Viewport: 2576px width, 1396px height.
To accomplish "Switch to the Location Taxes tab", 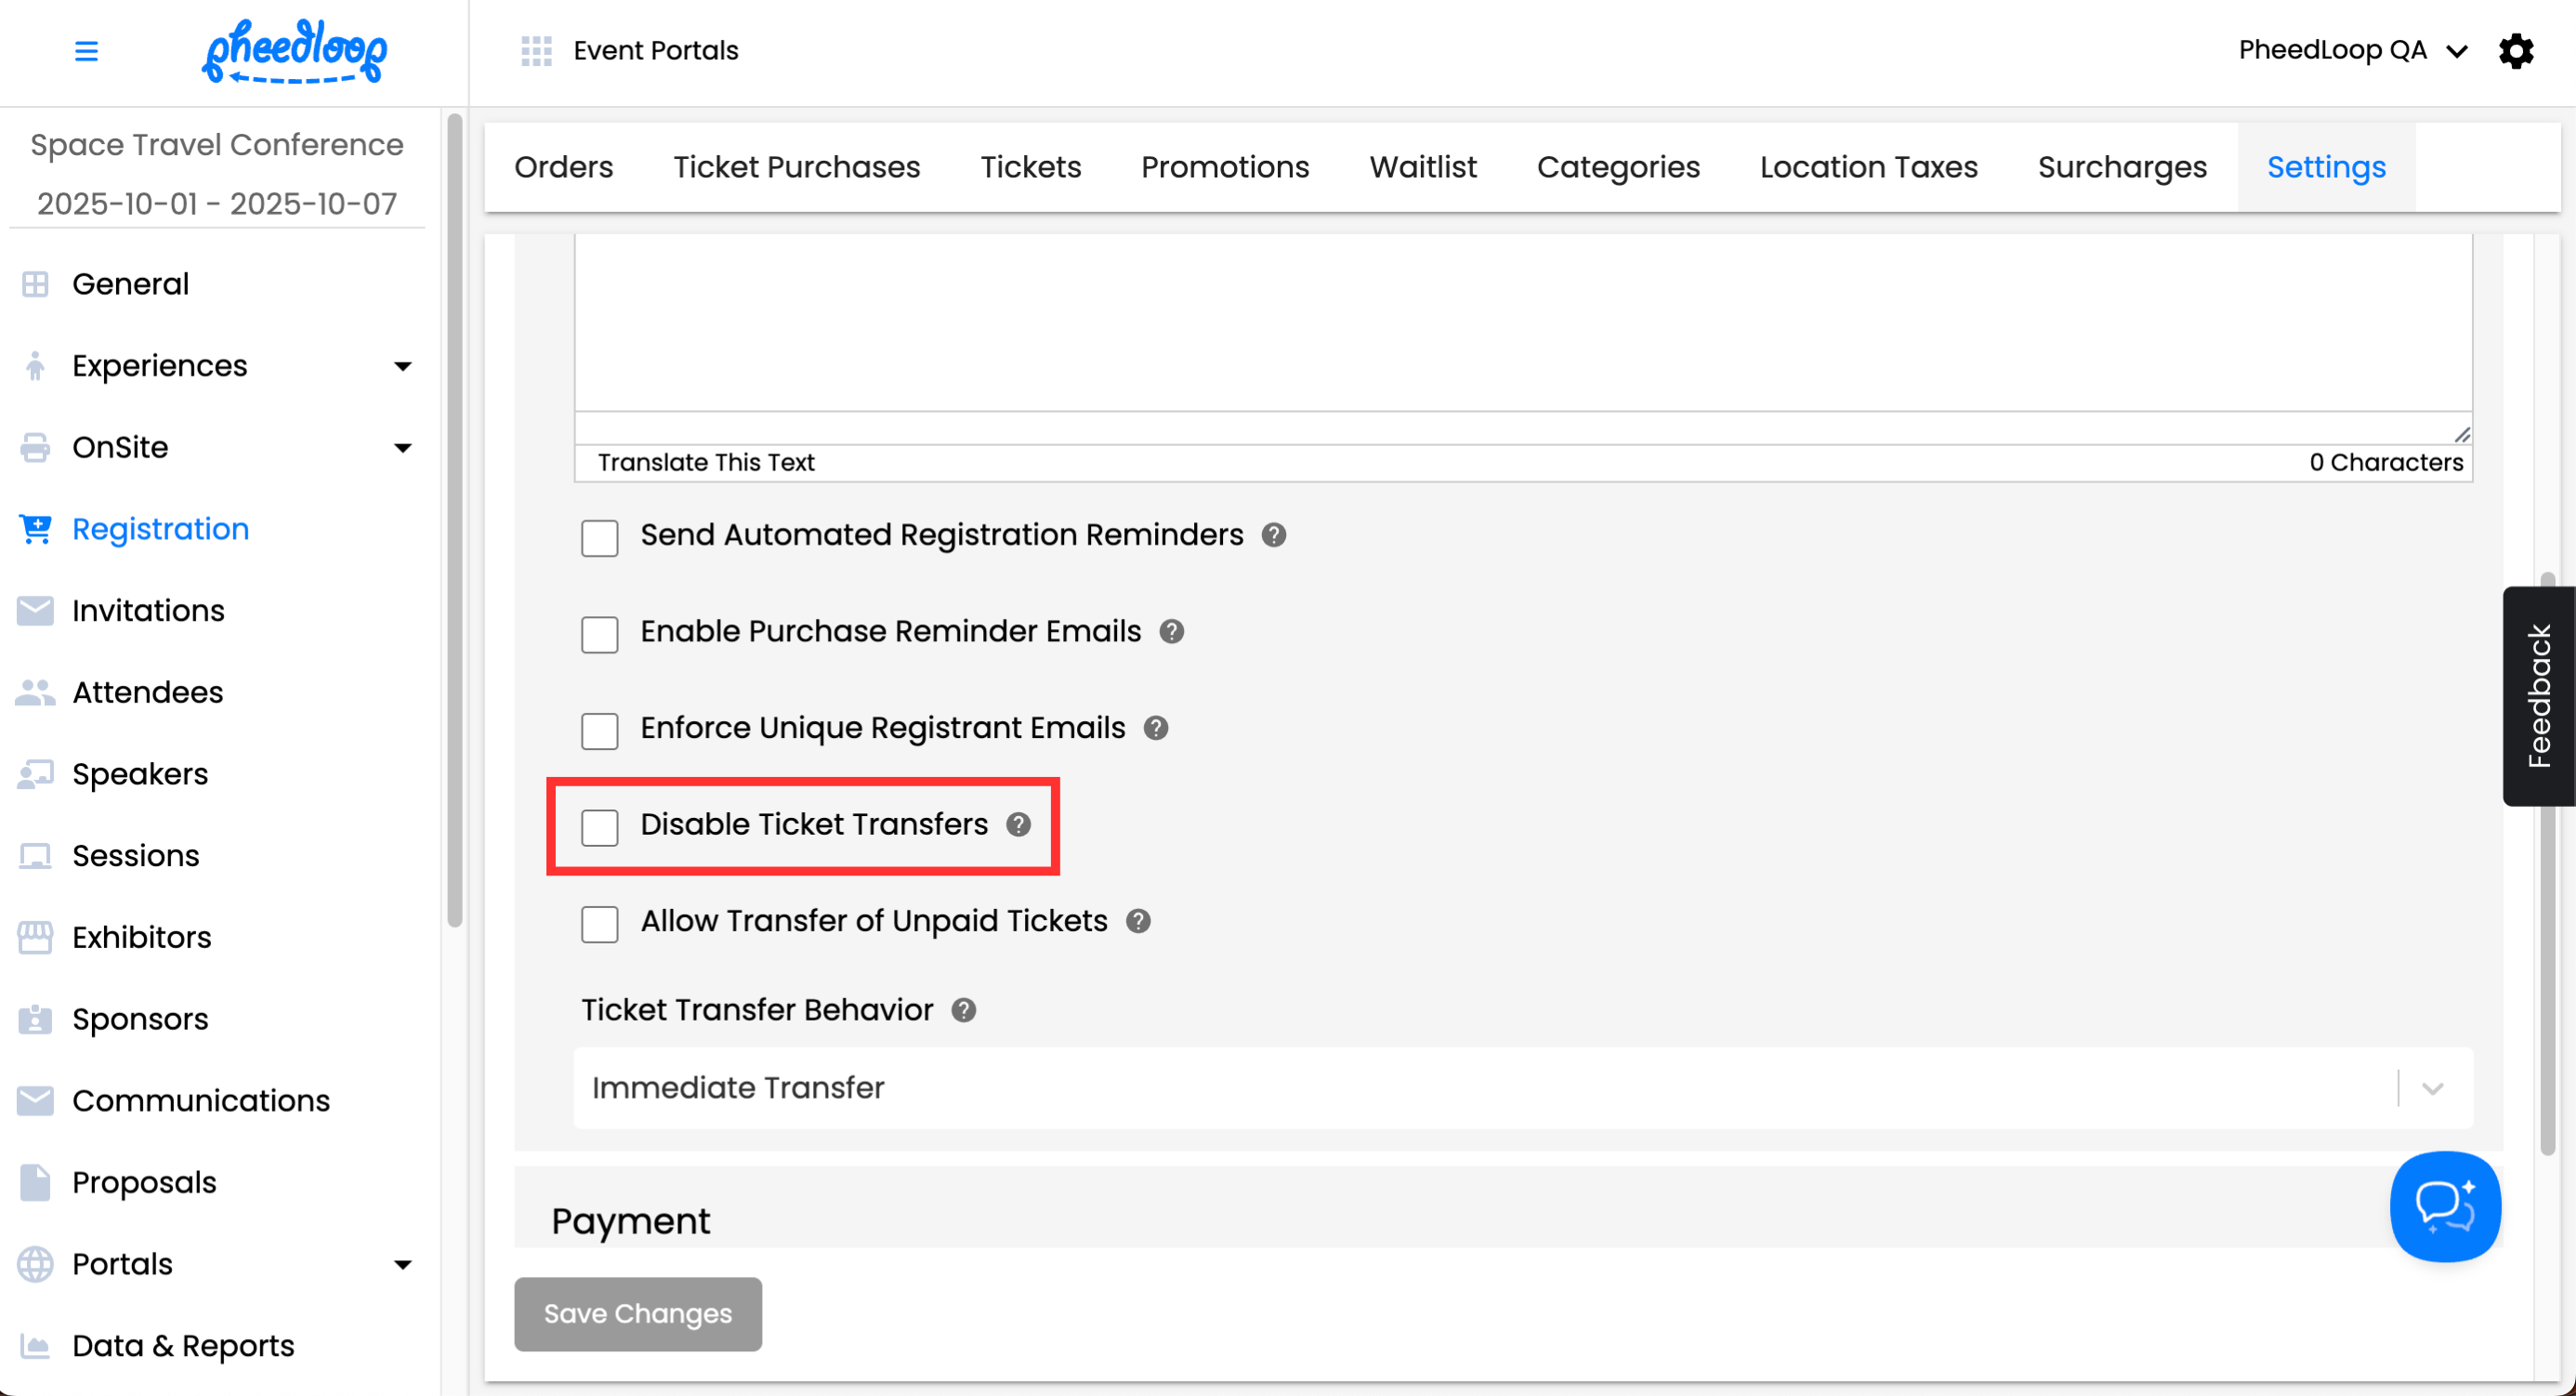I will click(x=1868, y=167).
